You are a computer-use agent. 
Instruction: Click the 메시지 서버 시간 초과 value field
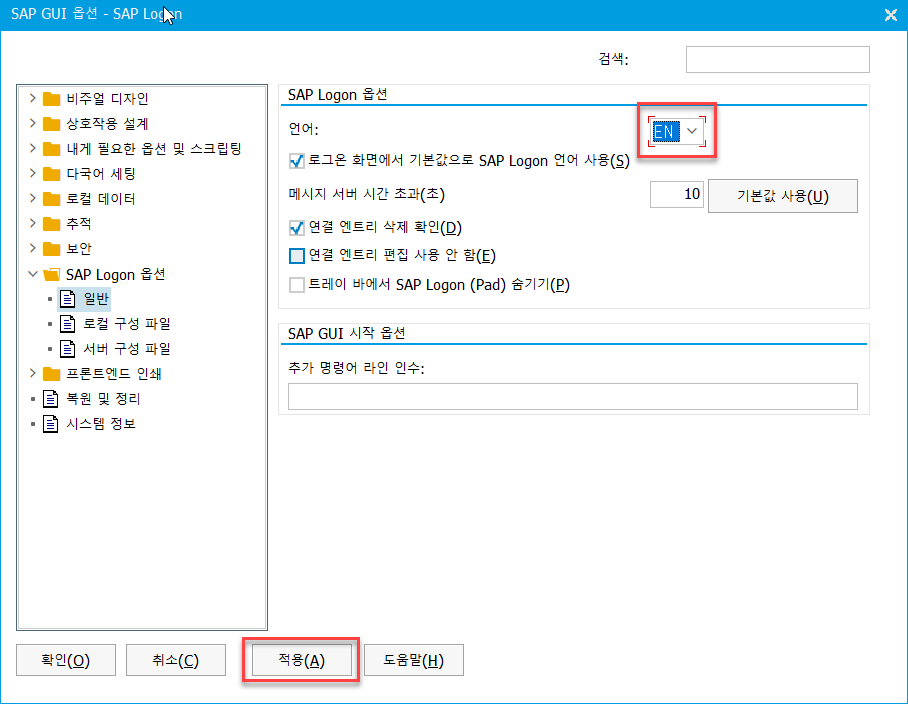[676, 195]
